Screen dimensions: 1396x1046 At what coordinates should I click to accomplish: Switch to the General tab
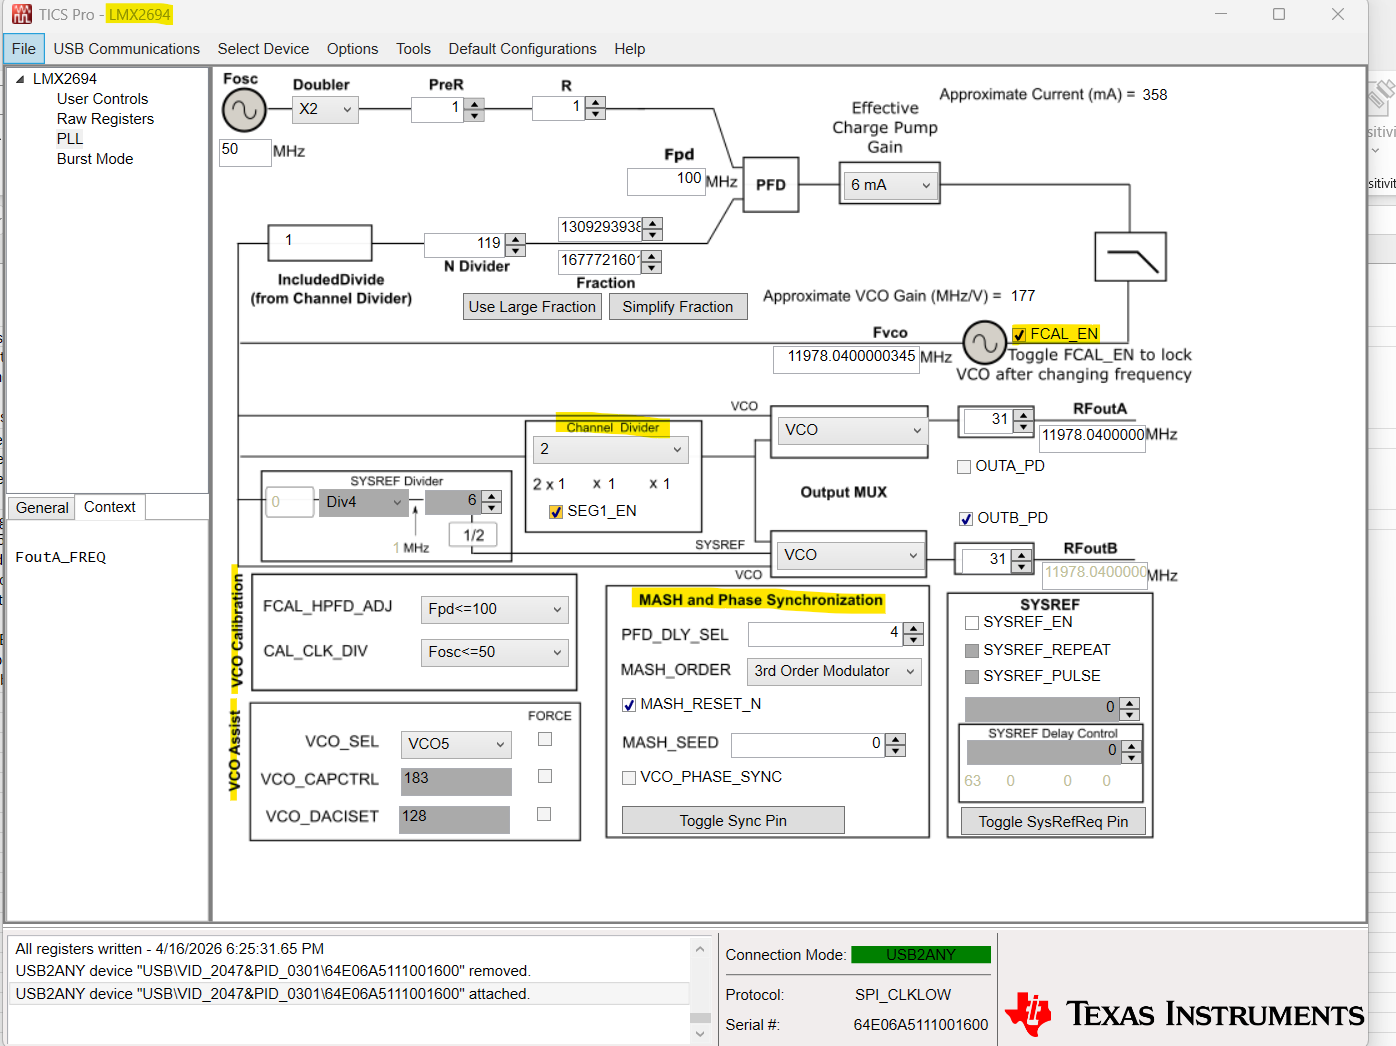[x=42, y=508]
